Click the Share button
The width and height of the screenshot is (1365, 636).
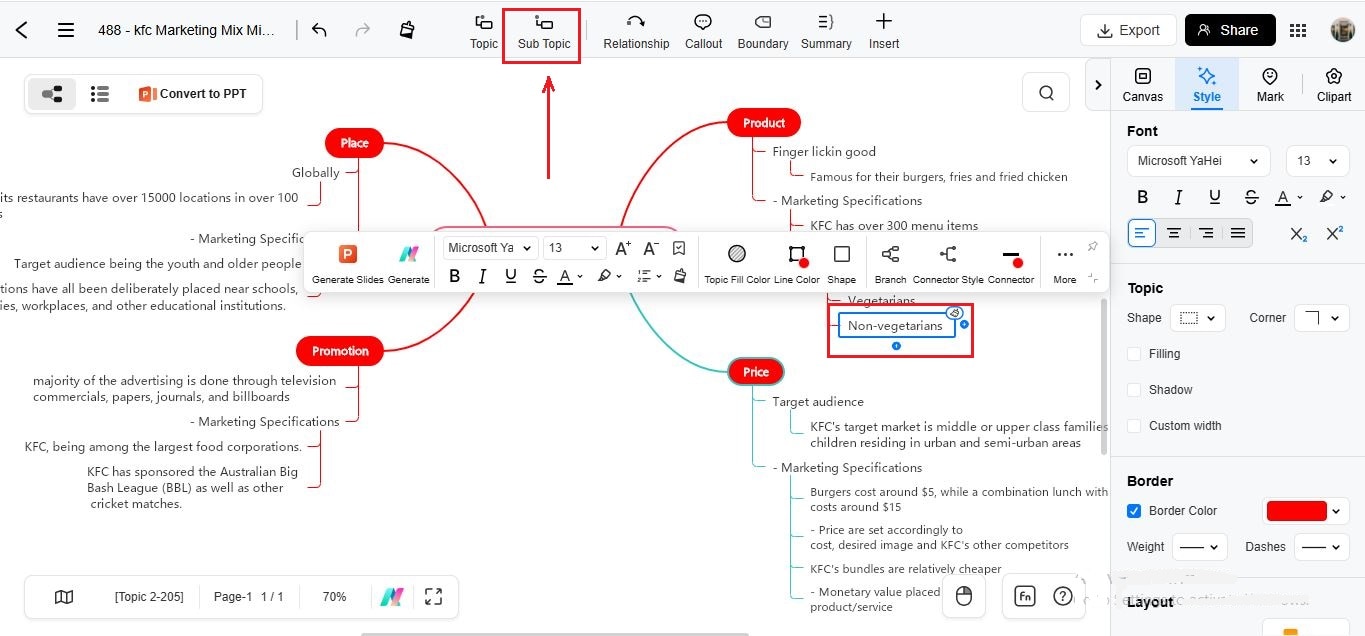coord(1230,30)
